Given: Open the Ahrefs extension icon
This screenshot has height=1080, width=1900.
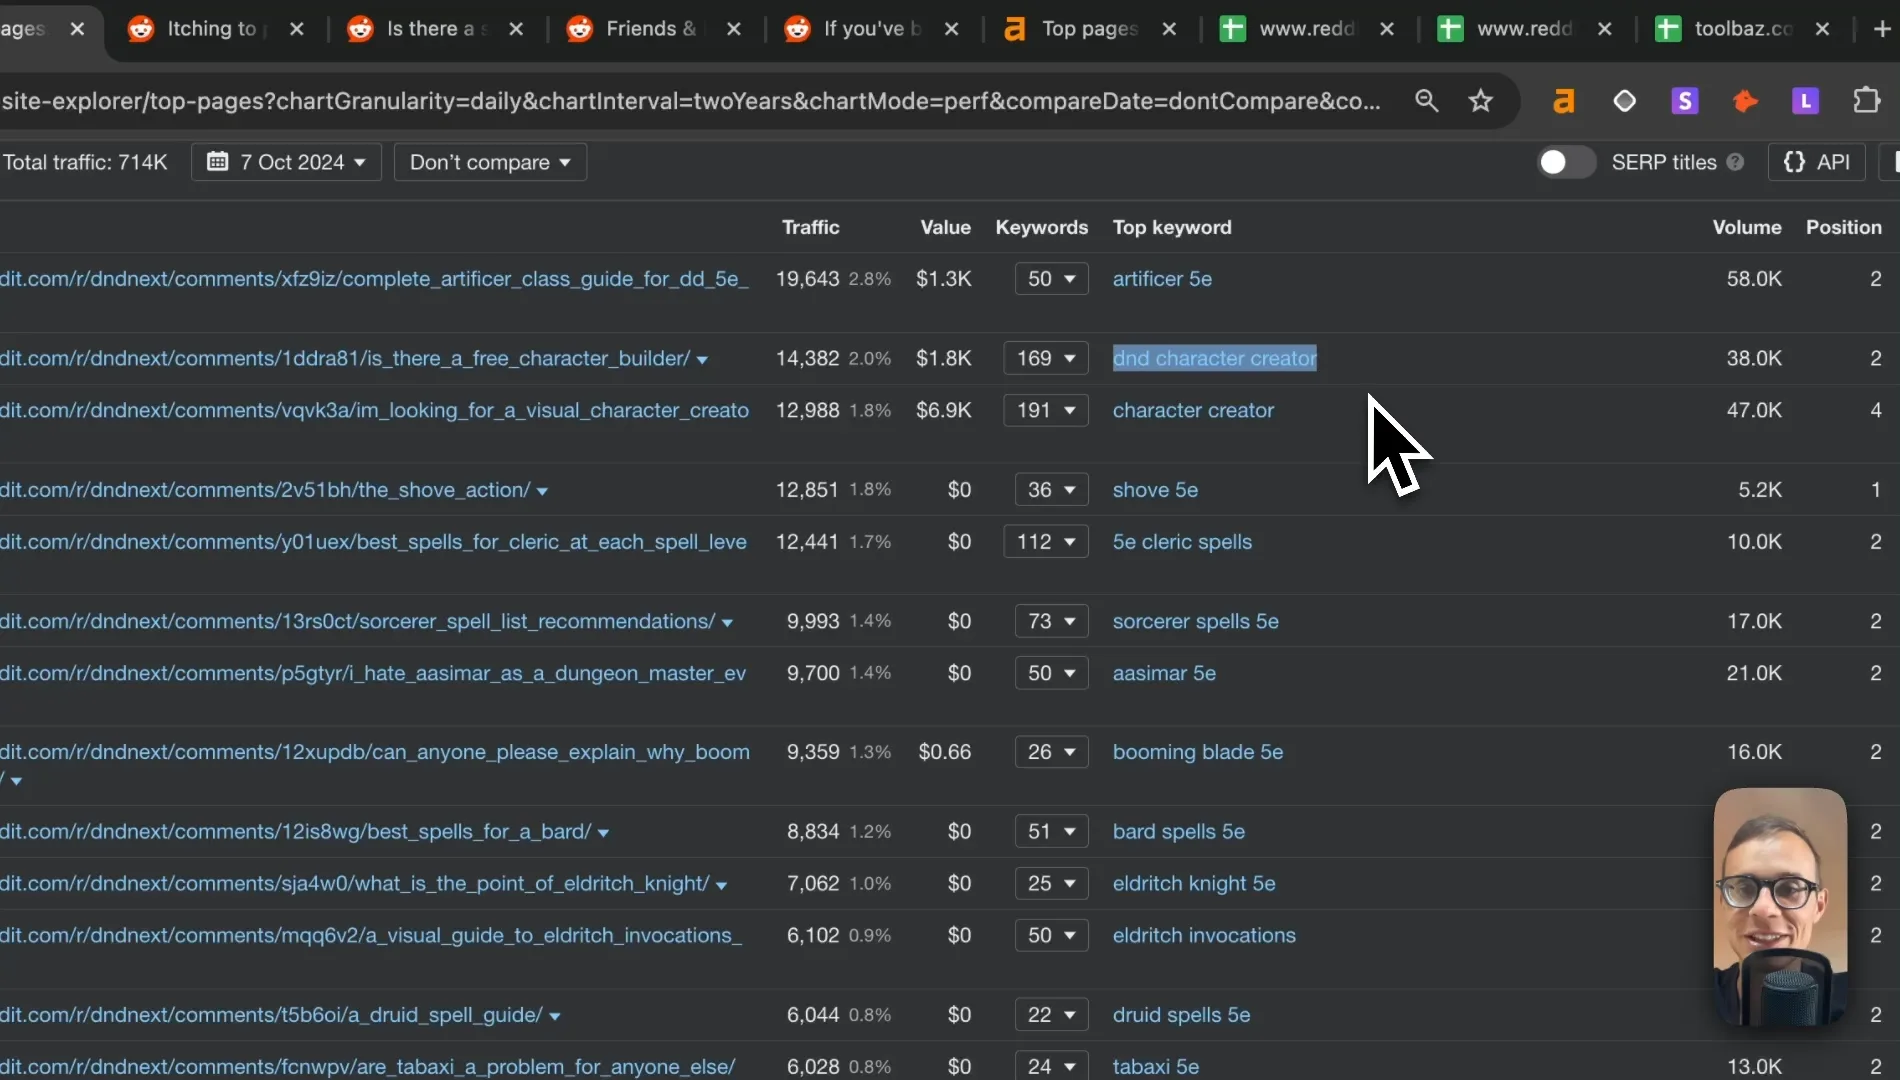Looking at the screenshot, I should [1564, 100].
